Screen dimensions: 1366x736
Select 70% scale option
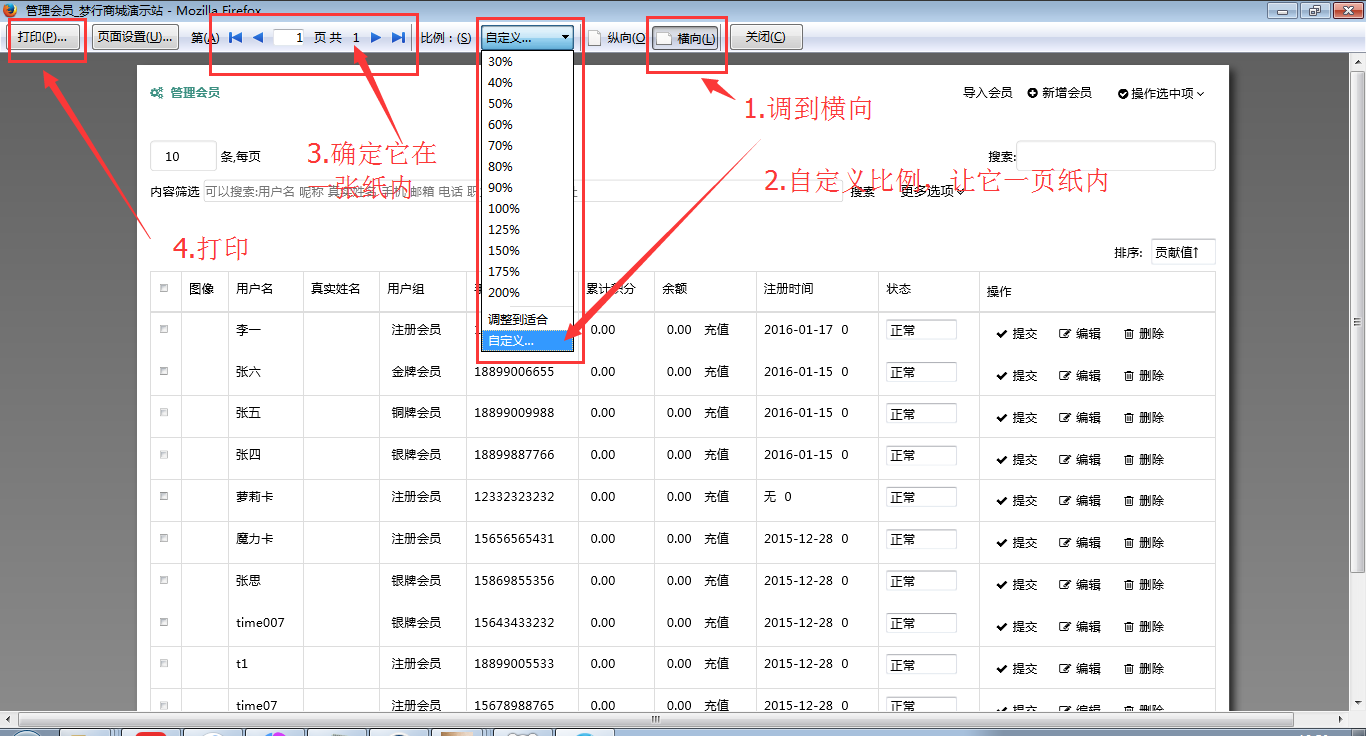[x=527, y=146]
